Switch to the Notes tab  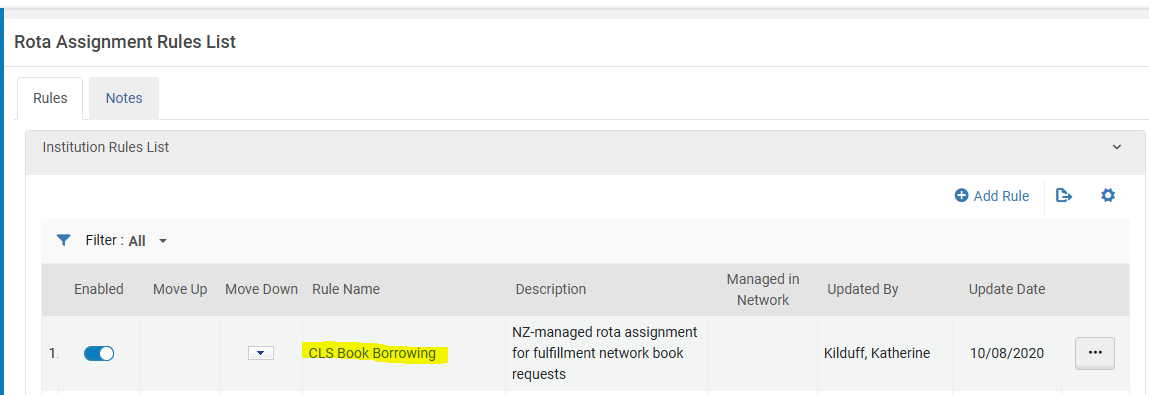pos(124,98)
